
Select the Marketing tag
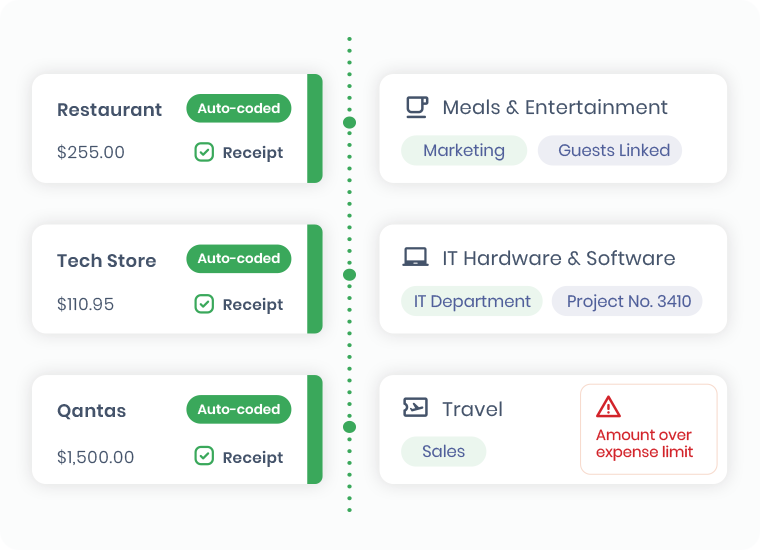pos(464,150)
